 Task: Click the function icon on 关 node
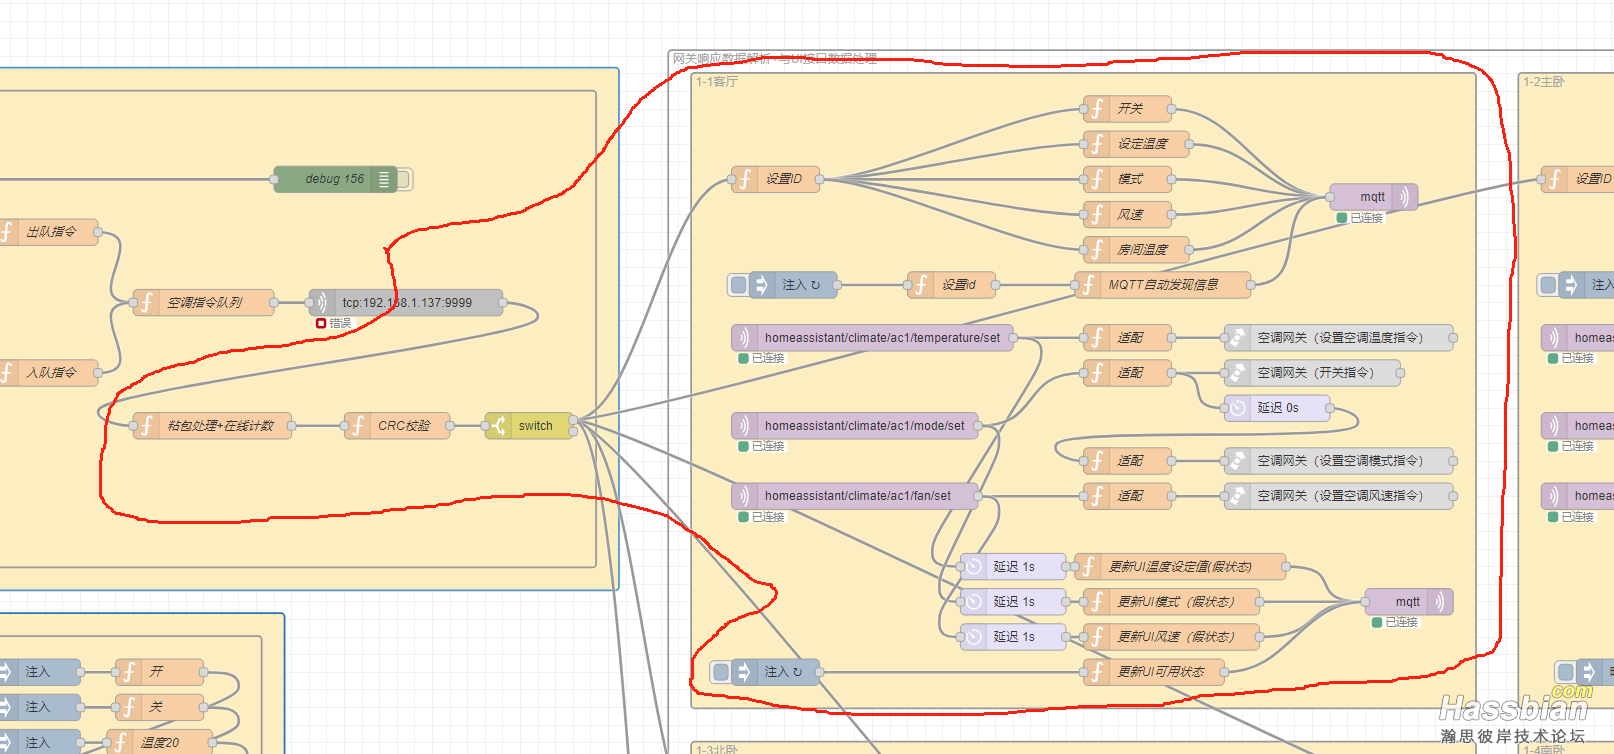(x=129, y=707)
